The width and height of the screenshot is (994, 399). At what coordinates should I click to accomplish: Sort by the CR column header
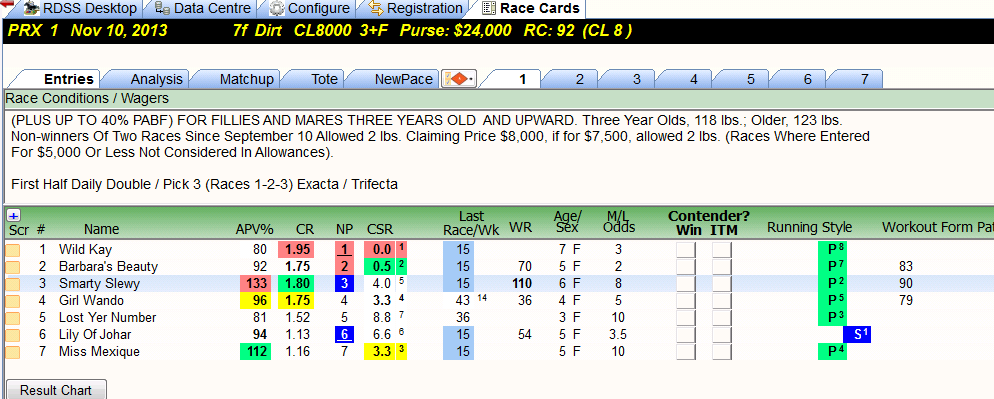pos(305,229)
